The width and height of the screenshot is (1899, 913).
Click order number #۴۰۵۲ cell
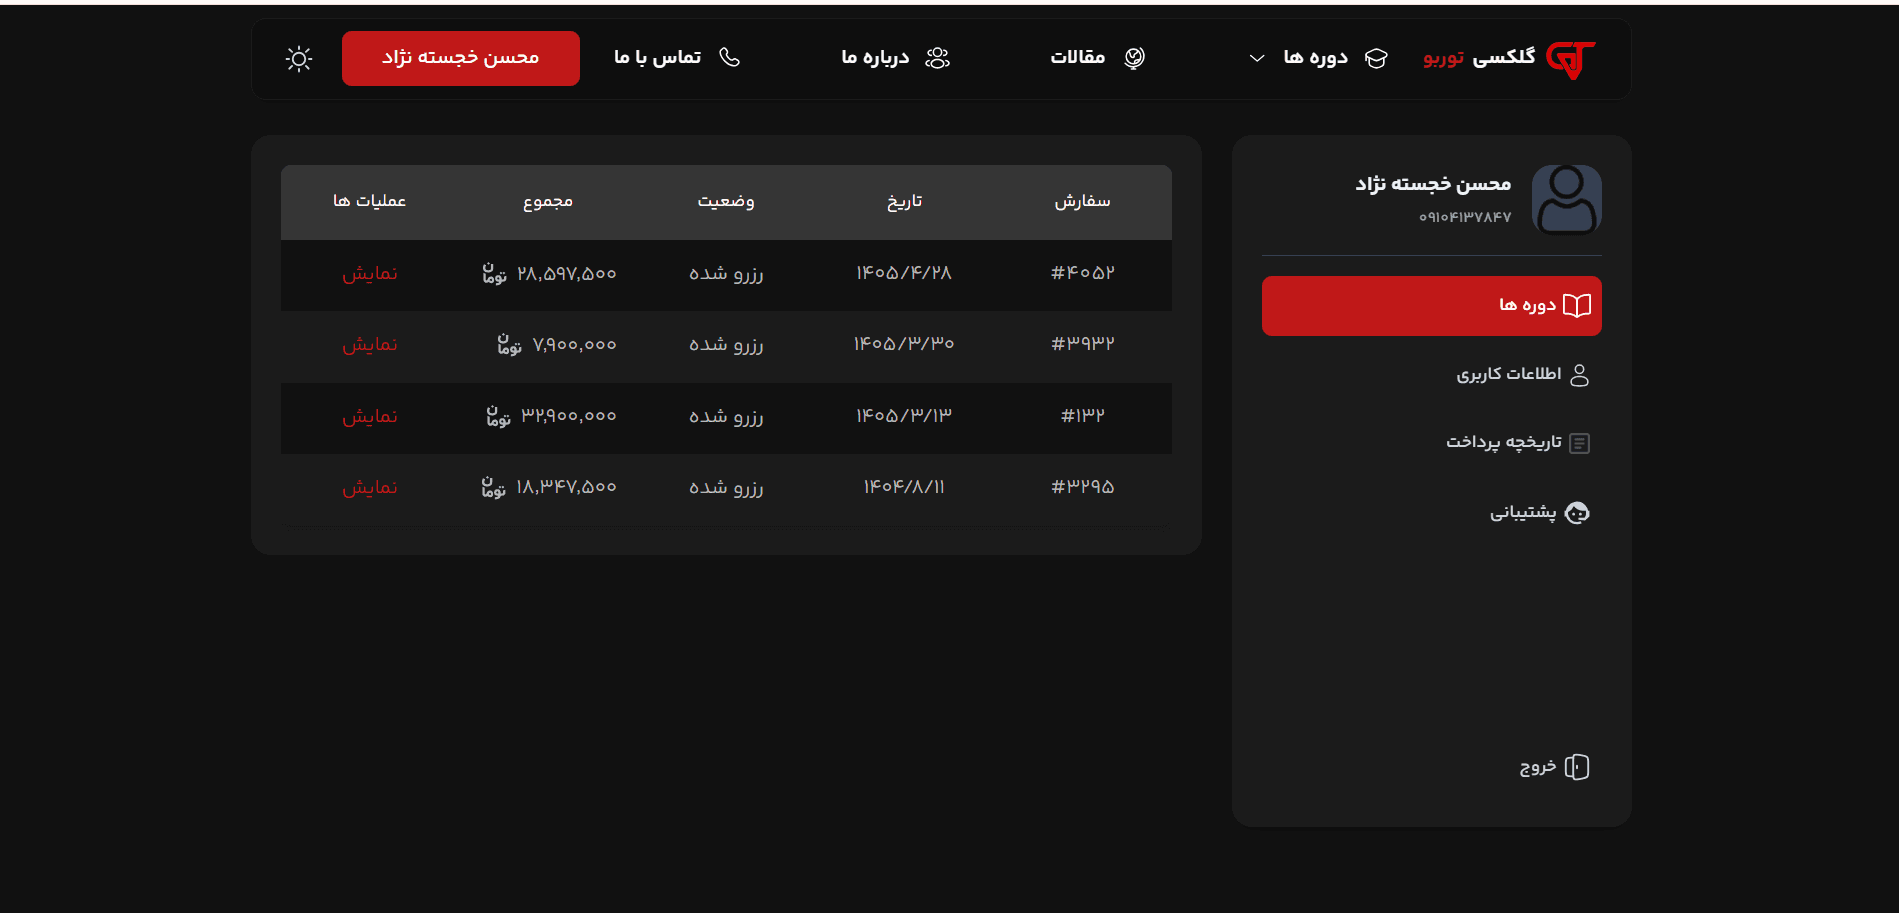click(x=1082, y=273)
